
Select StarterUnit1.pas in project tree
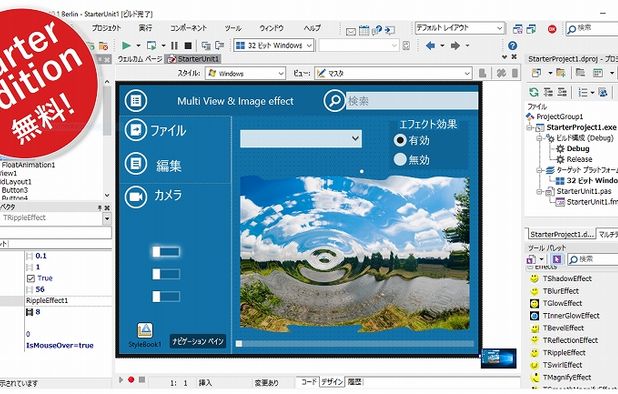(x=584, y=191)
